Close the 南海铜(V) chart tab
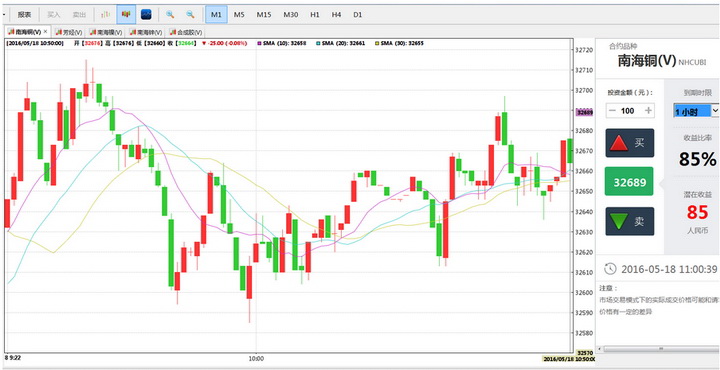This screenshot has height=370, width=720. click(45, 32)
